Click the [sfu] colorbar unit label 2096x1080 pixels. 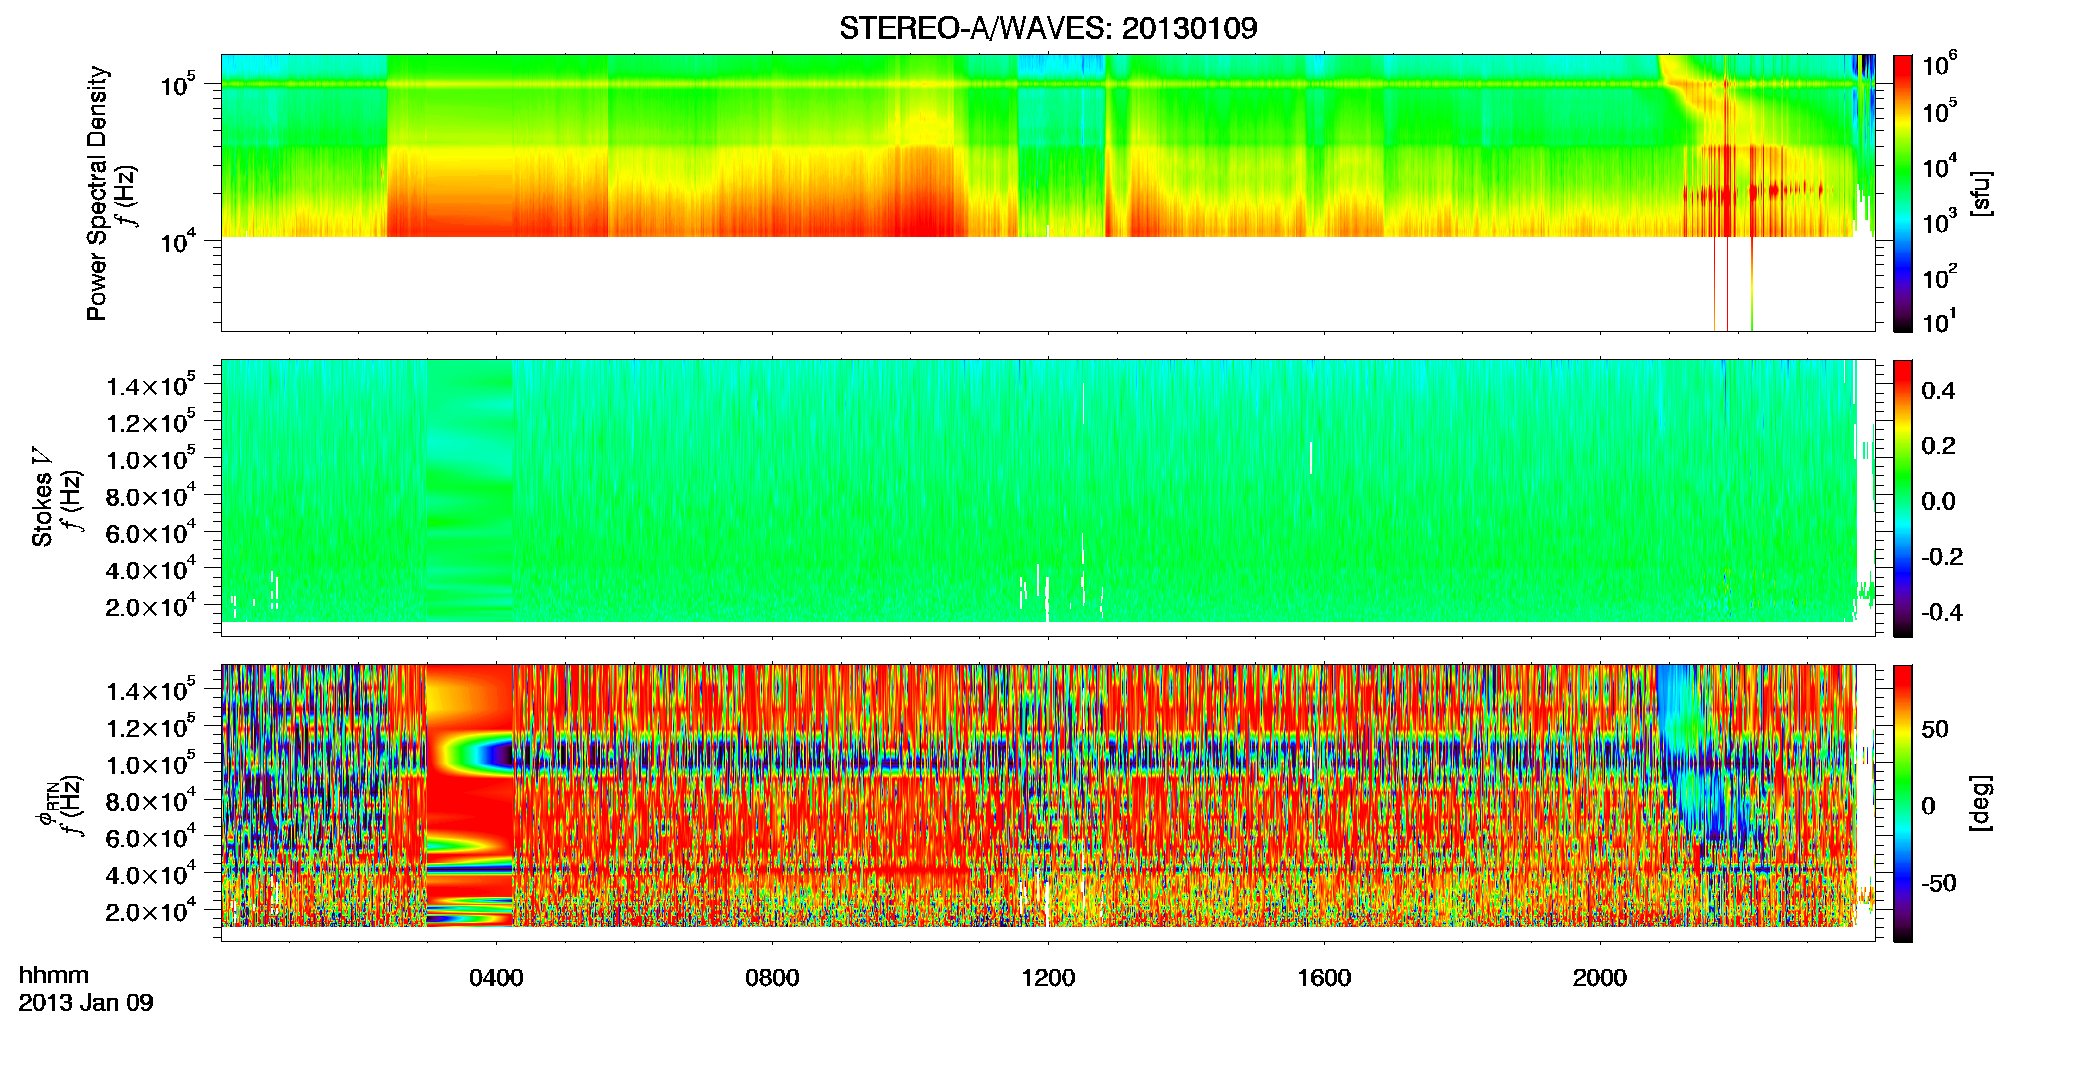click(x=1982, y=193)
